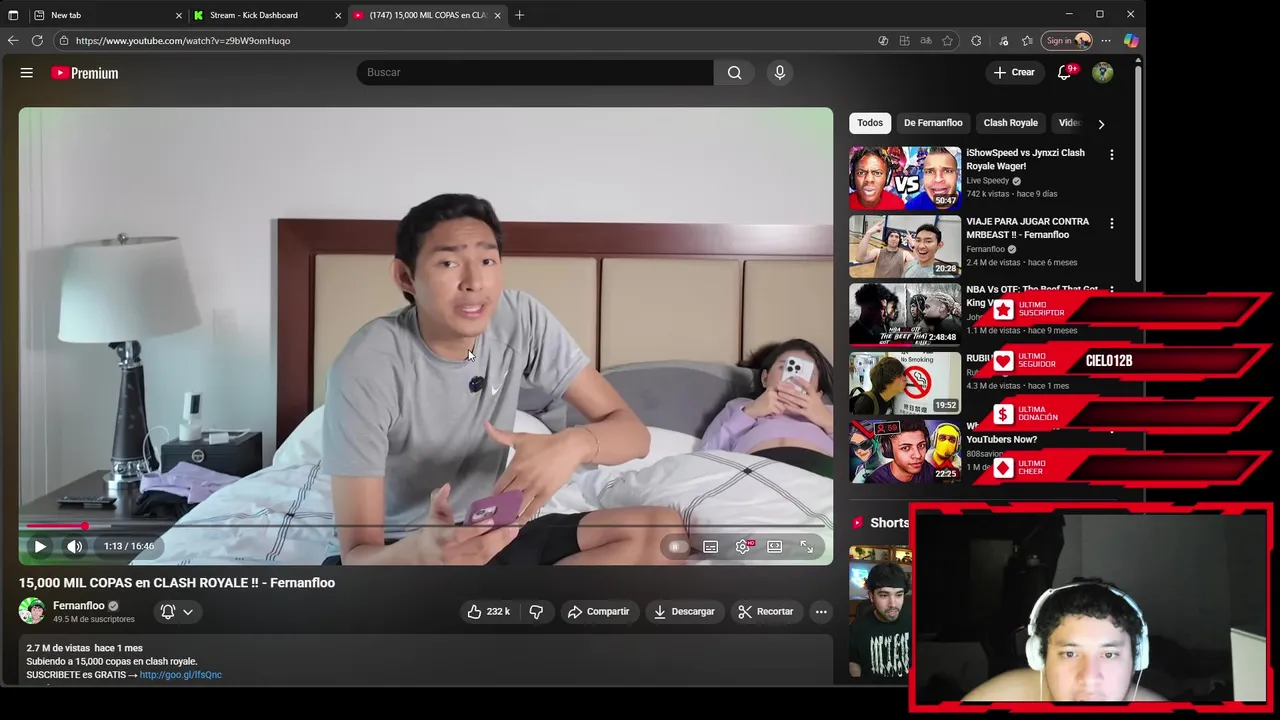This screenshot has height=720, width=1280.
Task: Sign in to Edge profile button
Action: point(1067,41)
